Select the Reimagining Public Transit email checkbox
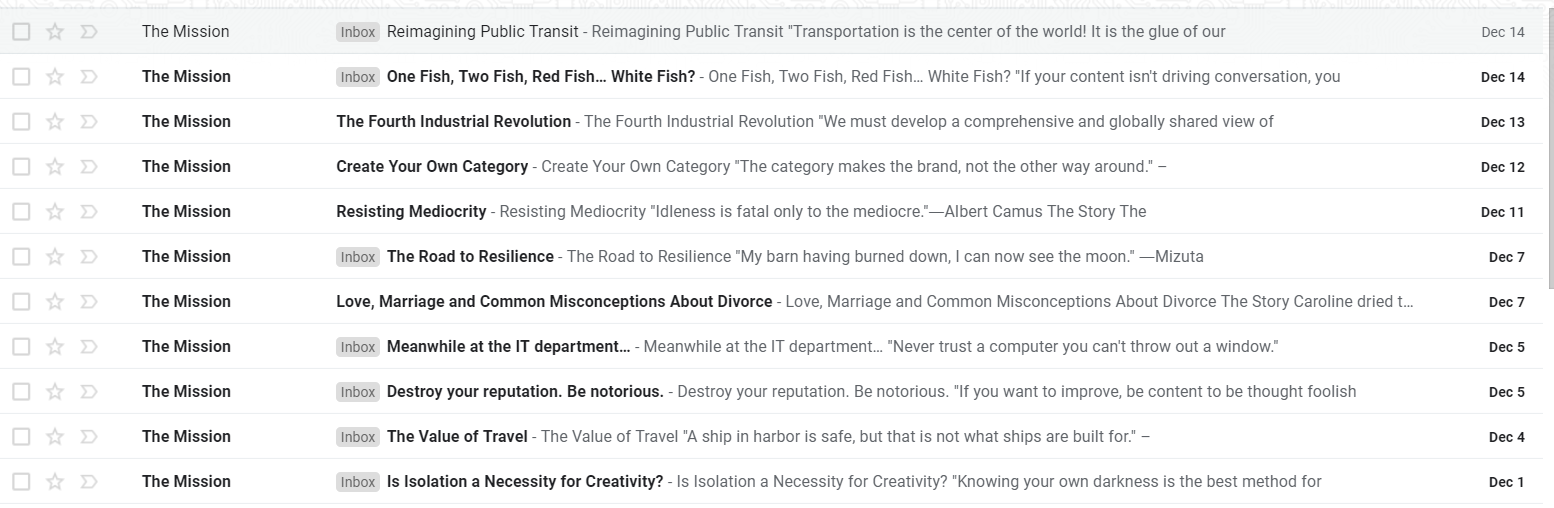The image size is (1554, 508). click(21, 32)
